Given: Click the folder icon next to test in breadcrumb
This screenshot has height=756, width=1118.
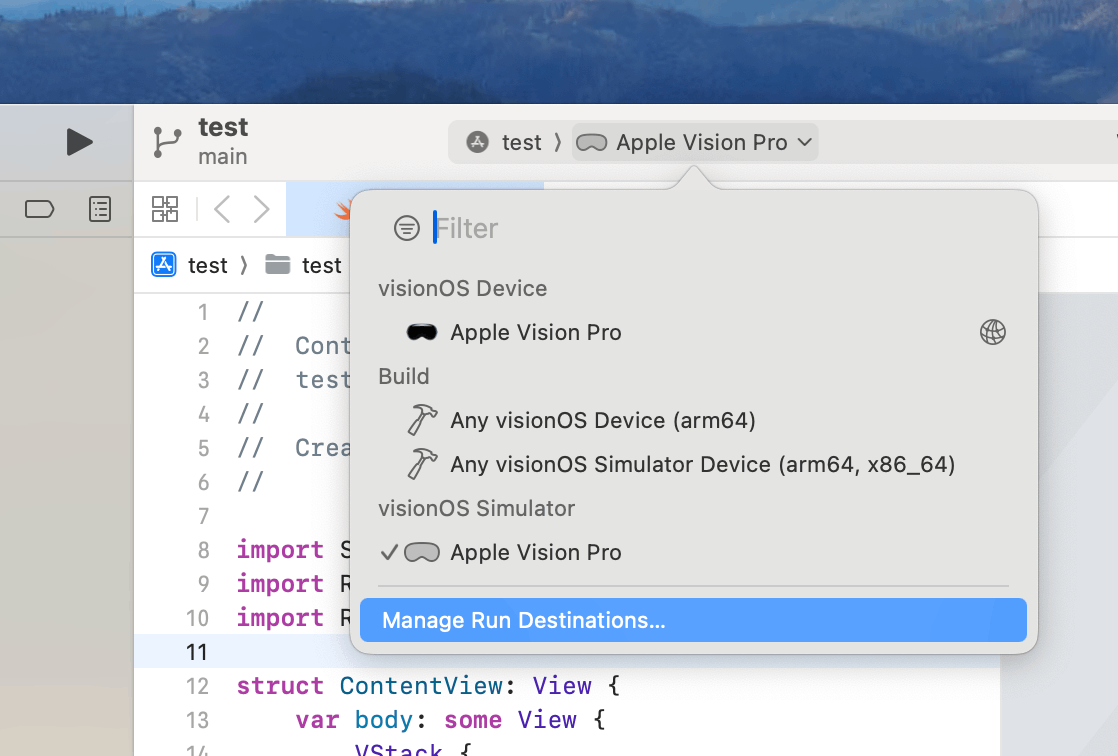Looking at the screenshot, I should (279, 265).
